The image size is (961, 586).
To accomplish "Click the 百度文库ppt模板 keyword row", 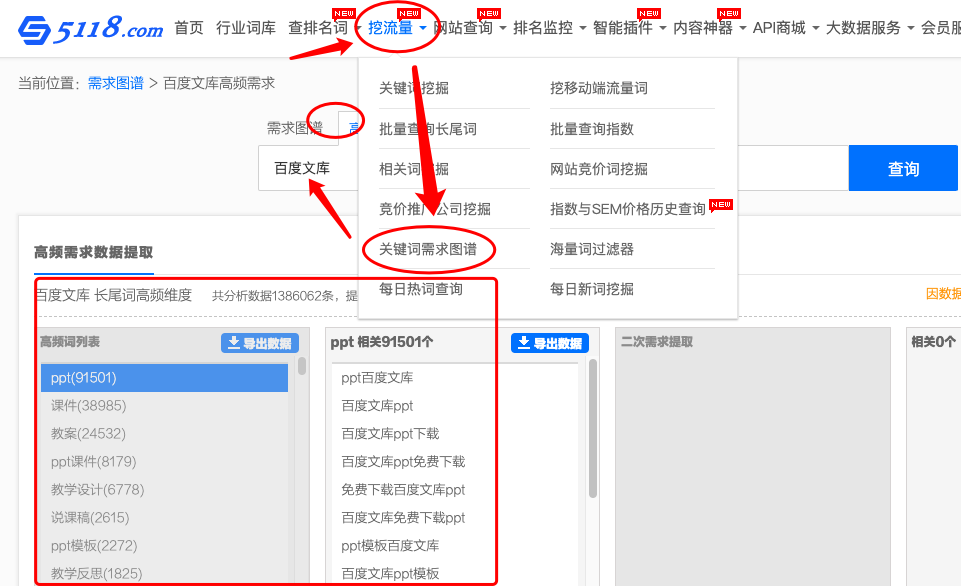I will (x=454, y=574).
